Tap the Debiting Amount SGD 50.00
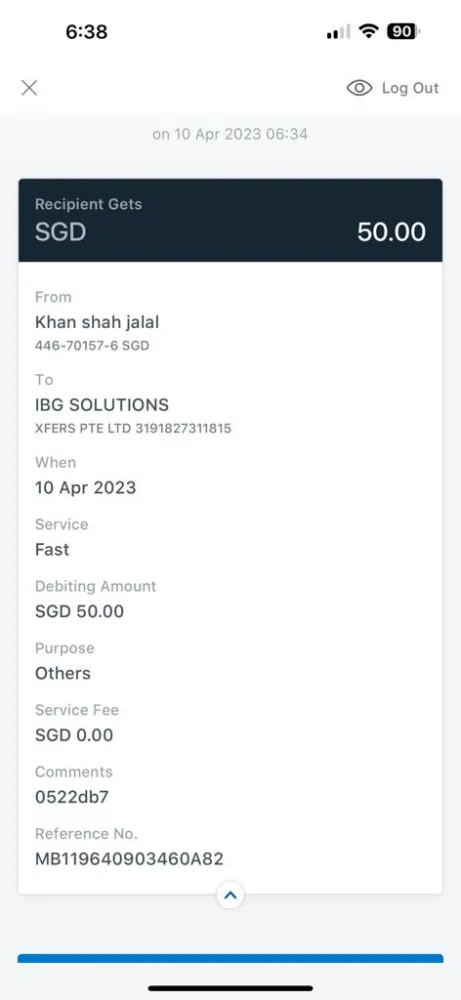Viewport: 461px width, 1000px height. click(80, 611)
